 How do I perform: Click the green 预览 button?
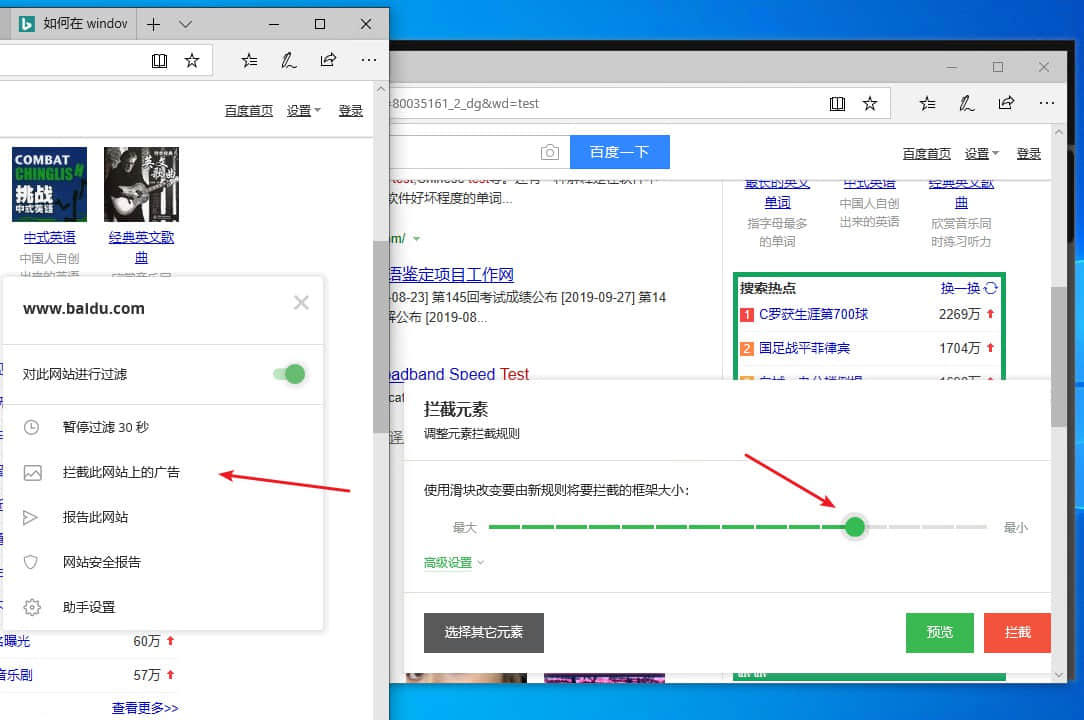939,632
